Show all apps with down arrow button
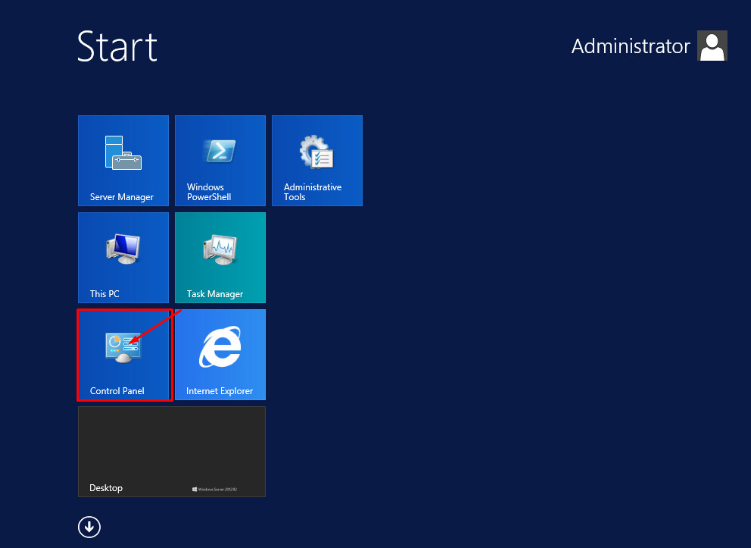 click(89, 527)
